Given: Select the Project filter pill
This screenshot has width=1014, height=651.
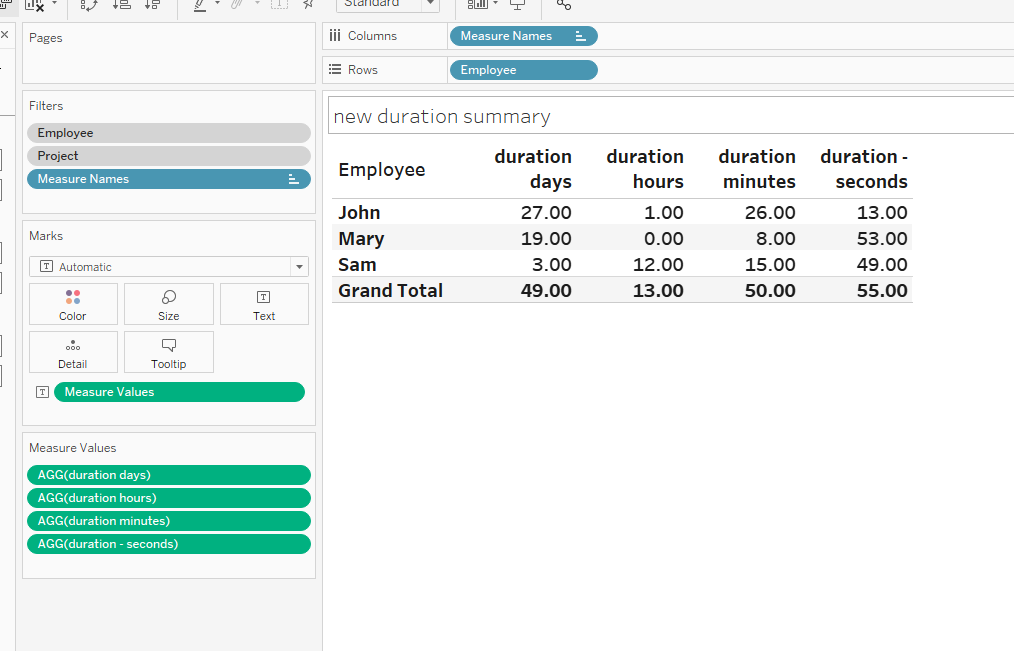Looking at the screenshot, I should (x=169, y=156).
